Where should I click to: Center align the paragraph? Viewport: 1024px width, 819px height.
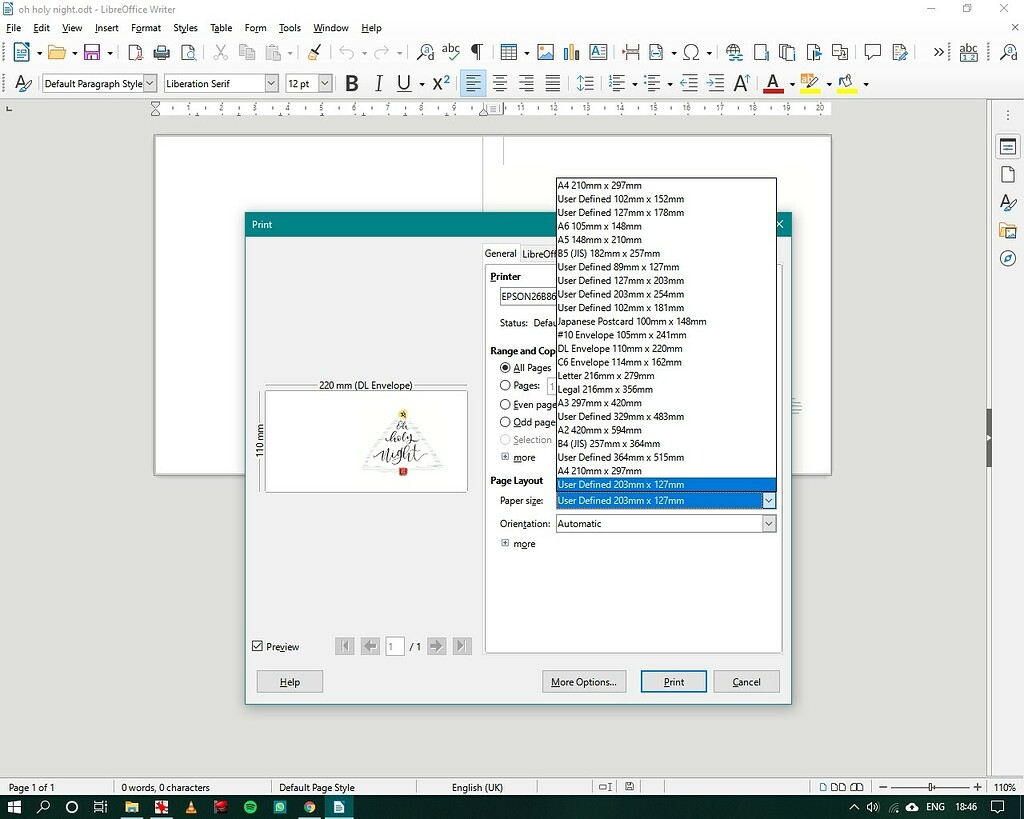pyautogui.click(x=500, y=84)
